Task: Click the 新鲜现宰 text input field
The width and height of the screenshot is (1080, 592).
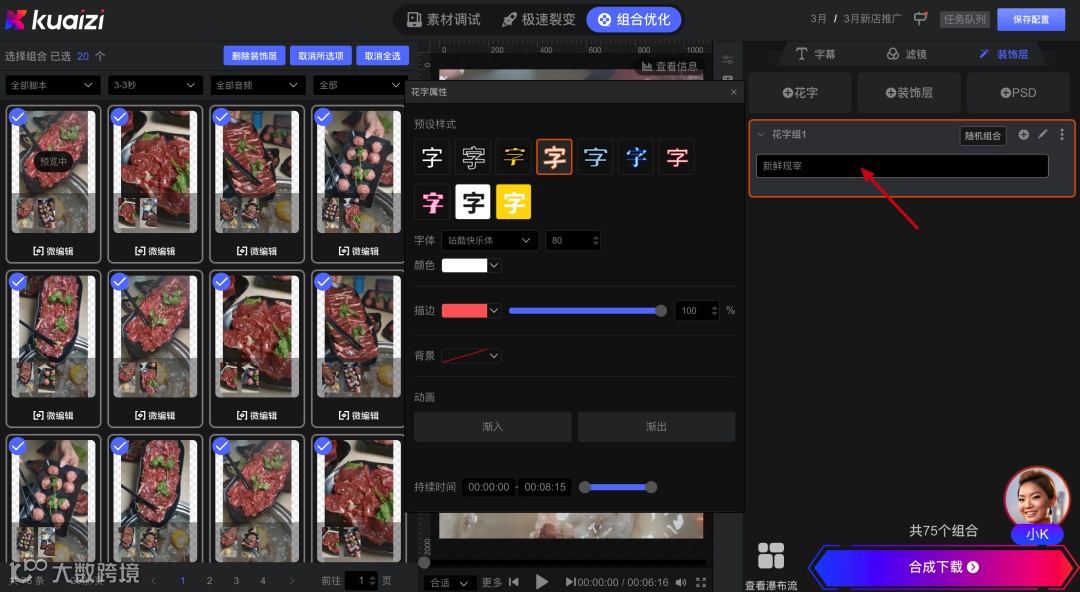Action: click(x=902, y=166)
